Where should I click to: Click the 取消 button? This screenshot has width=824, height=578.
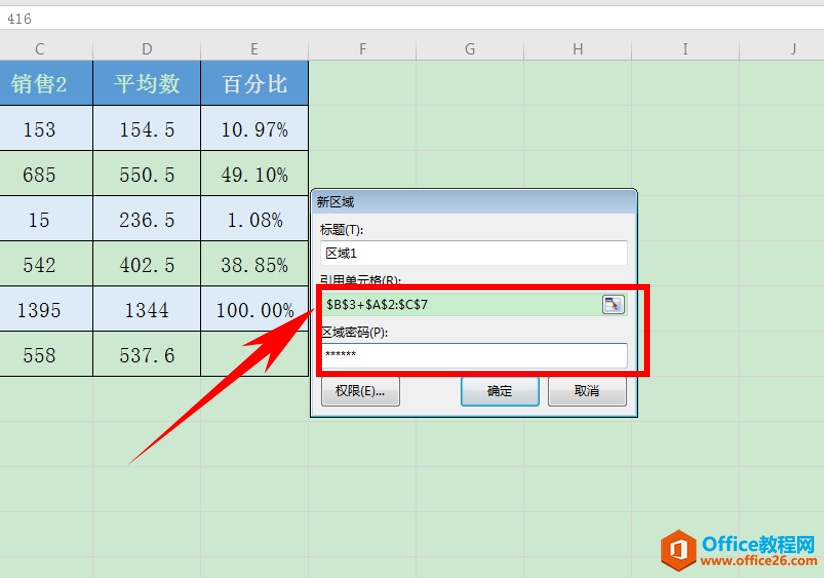point(587,391)
